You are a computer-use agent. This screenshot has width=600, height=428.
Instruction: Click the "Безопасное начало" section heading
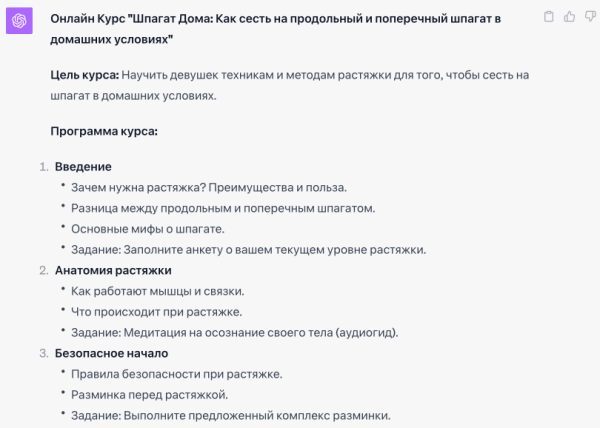[x=111, y=353]
